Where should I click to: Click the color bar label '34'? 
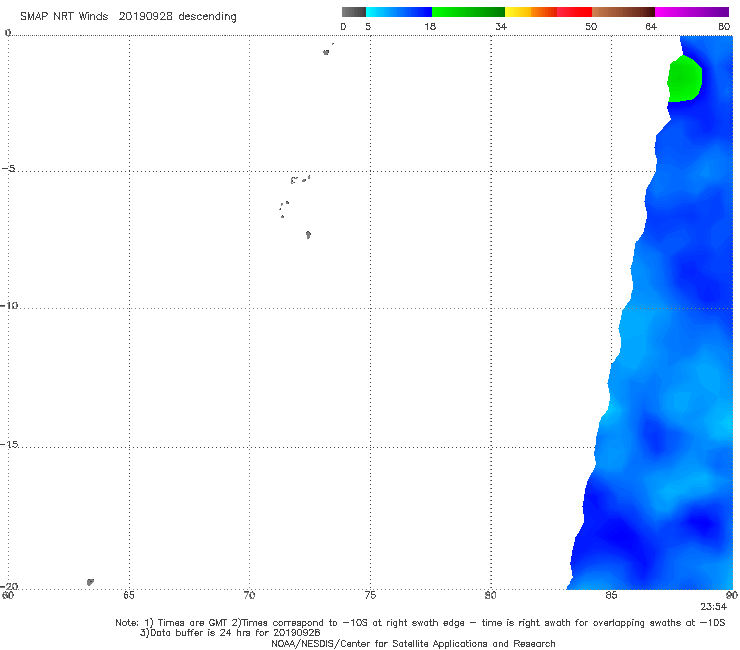(501, 27)
